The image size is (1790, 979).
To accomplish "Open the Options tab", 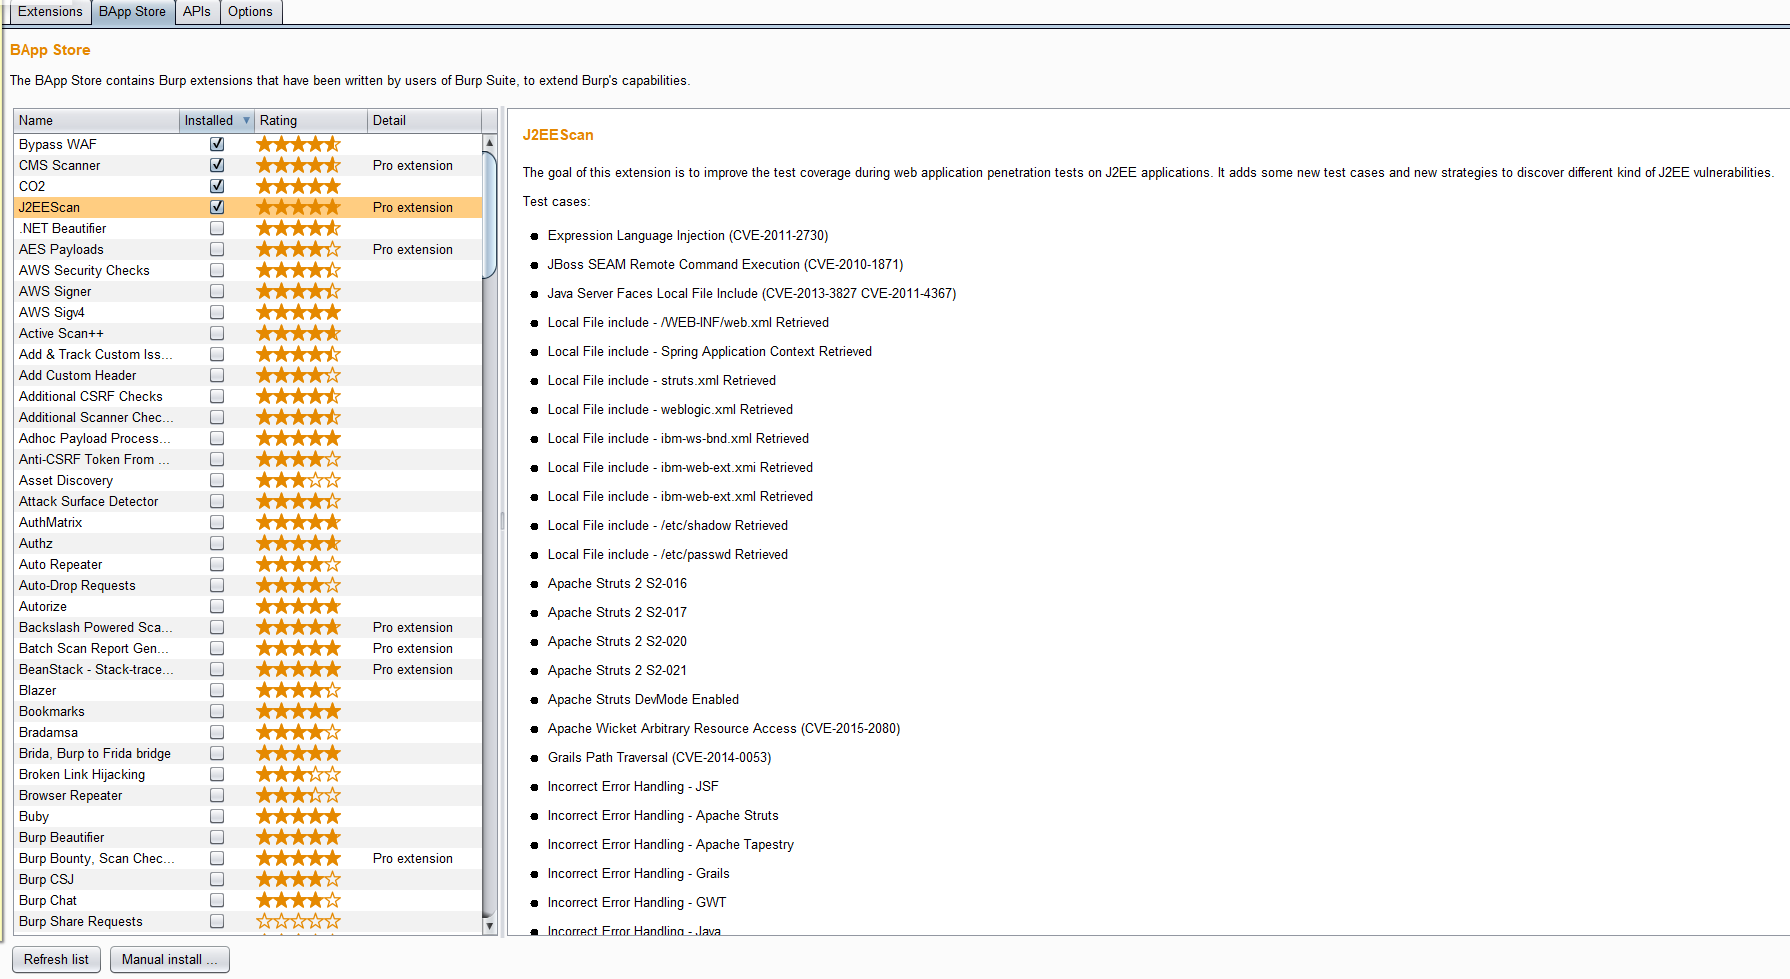I will point(250,12).
